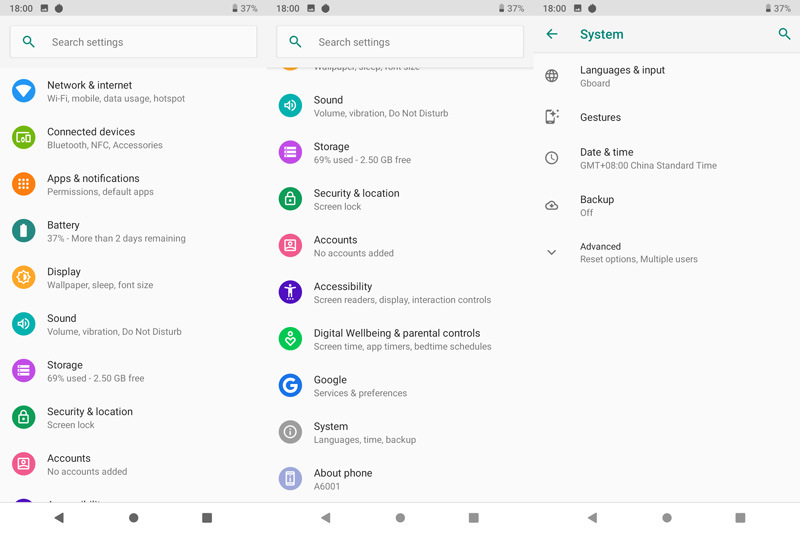Open the orange Apps & notifications icon

[x=23, y=184]
